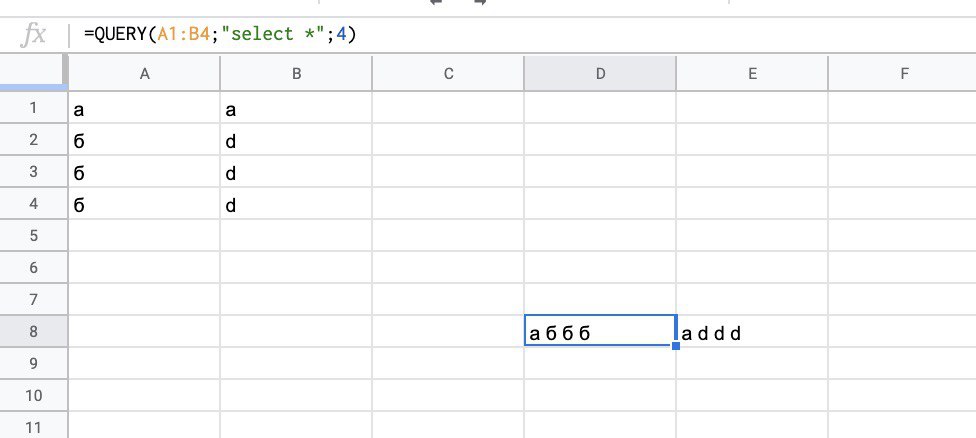Screen dimensions: 976x438
Task: Select column B header
Action: [296, 73]
